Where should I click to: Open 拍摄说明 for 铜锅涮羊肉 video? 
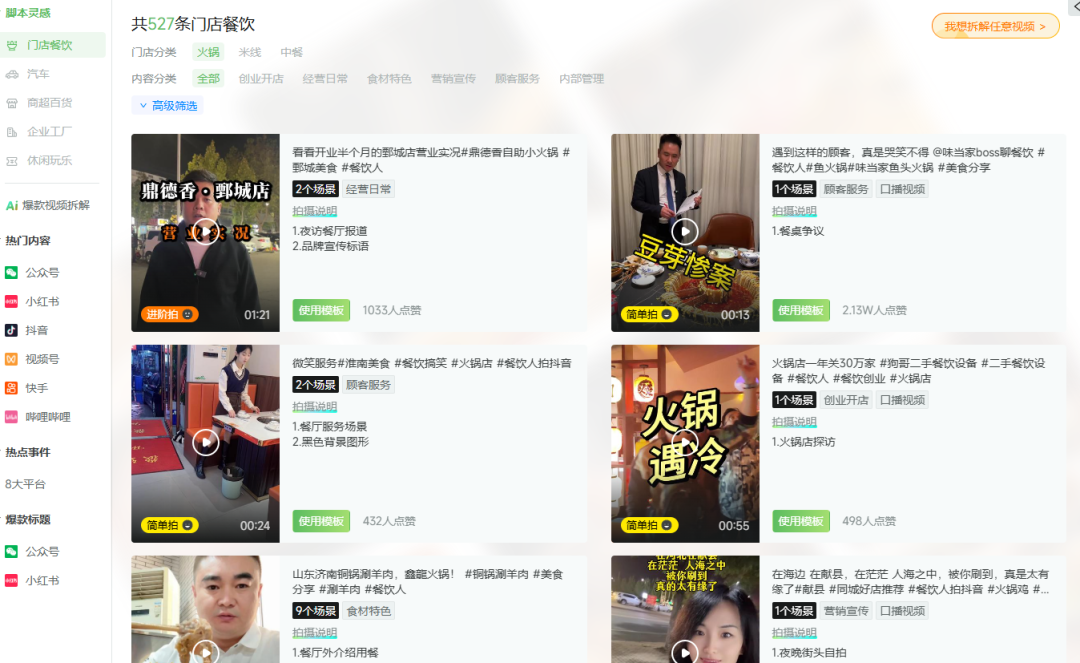315,632
